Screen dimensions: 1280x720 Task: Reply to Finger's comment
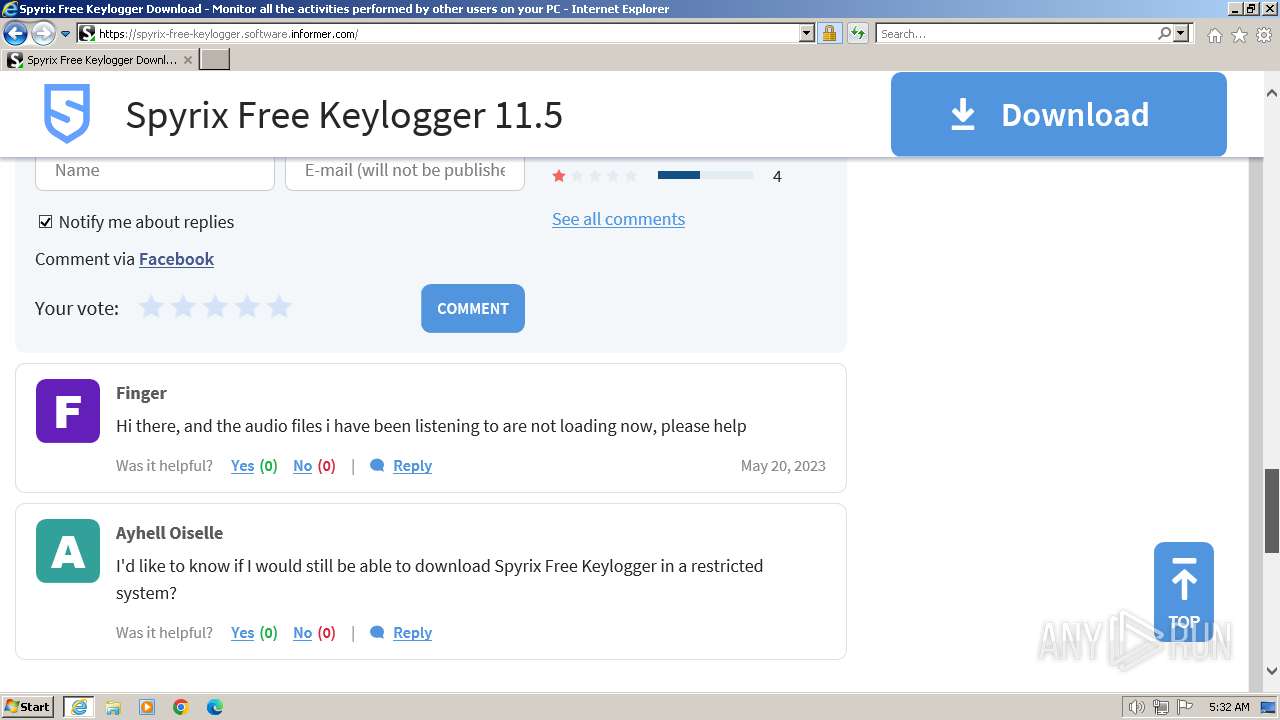412,466
